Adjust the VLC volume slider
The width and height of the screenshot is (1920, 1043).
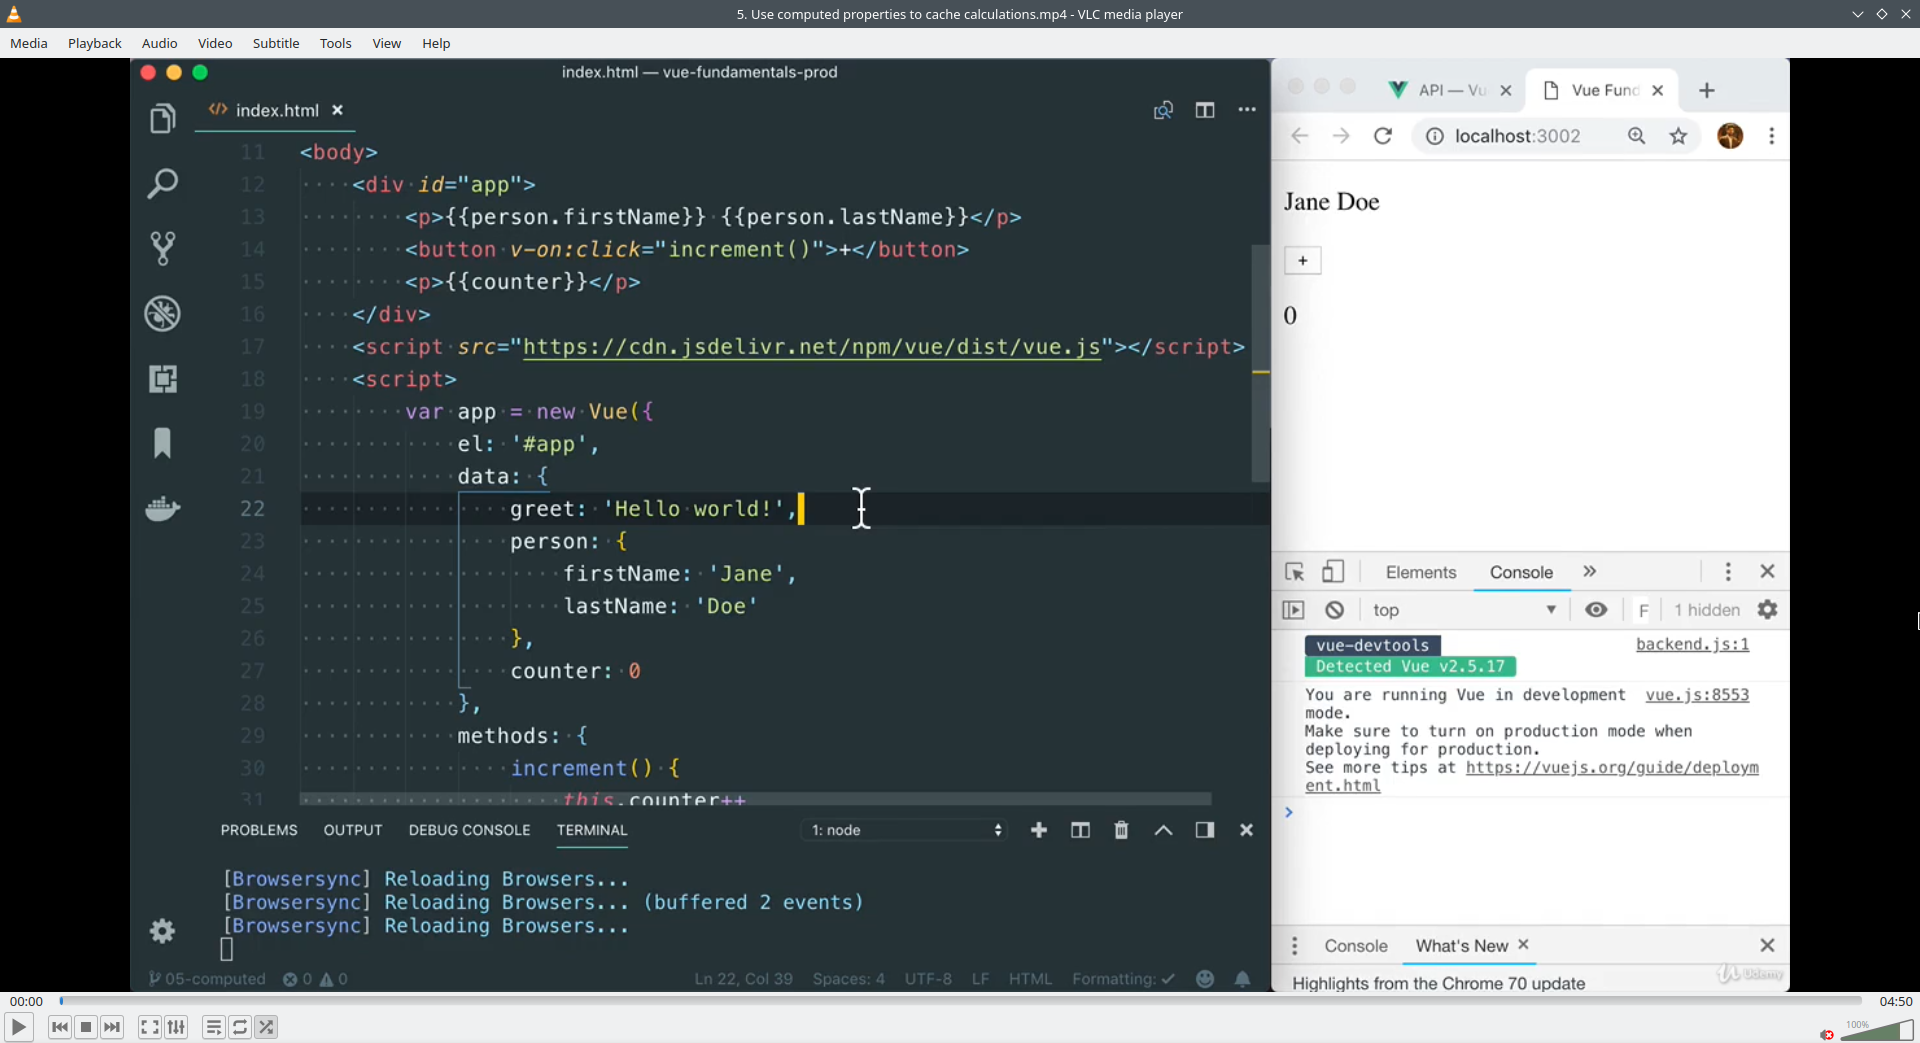coord(1877,1031)
